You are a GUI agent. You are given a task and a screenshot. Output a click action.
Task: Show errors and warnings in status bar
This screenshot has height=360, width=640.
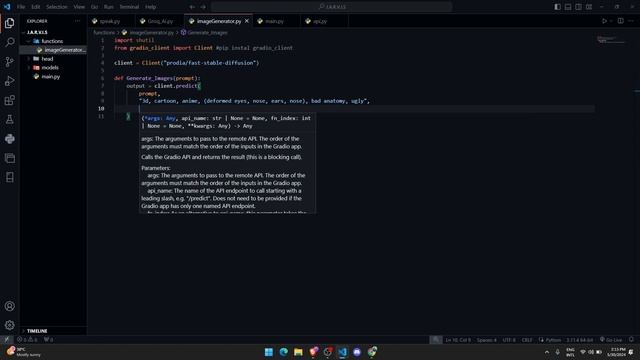[x=27, y=340]
